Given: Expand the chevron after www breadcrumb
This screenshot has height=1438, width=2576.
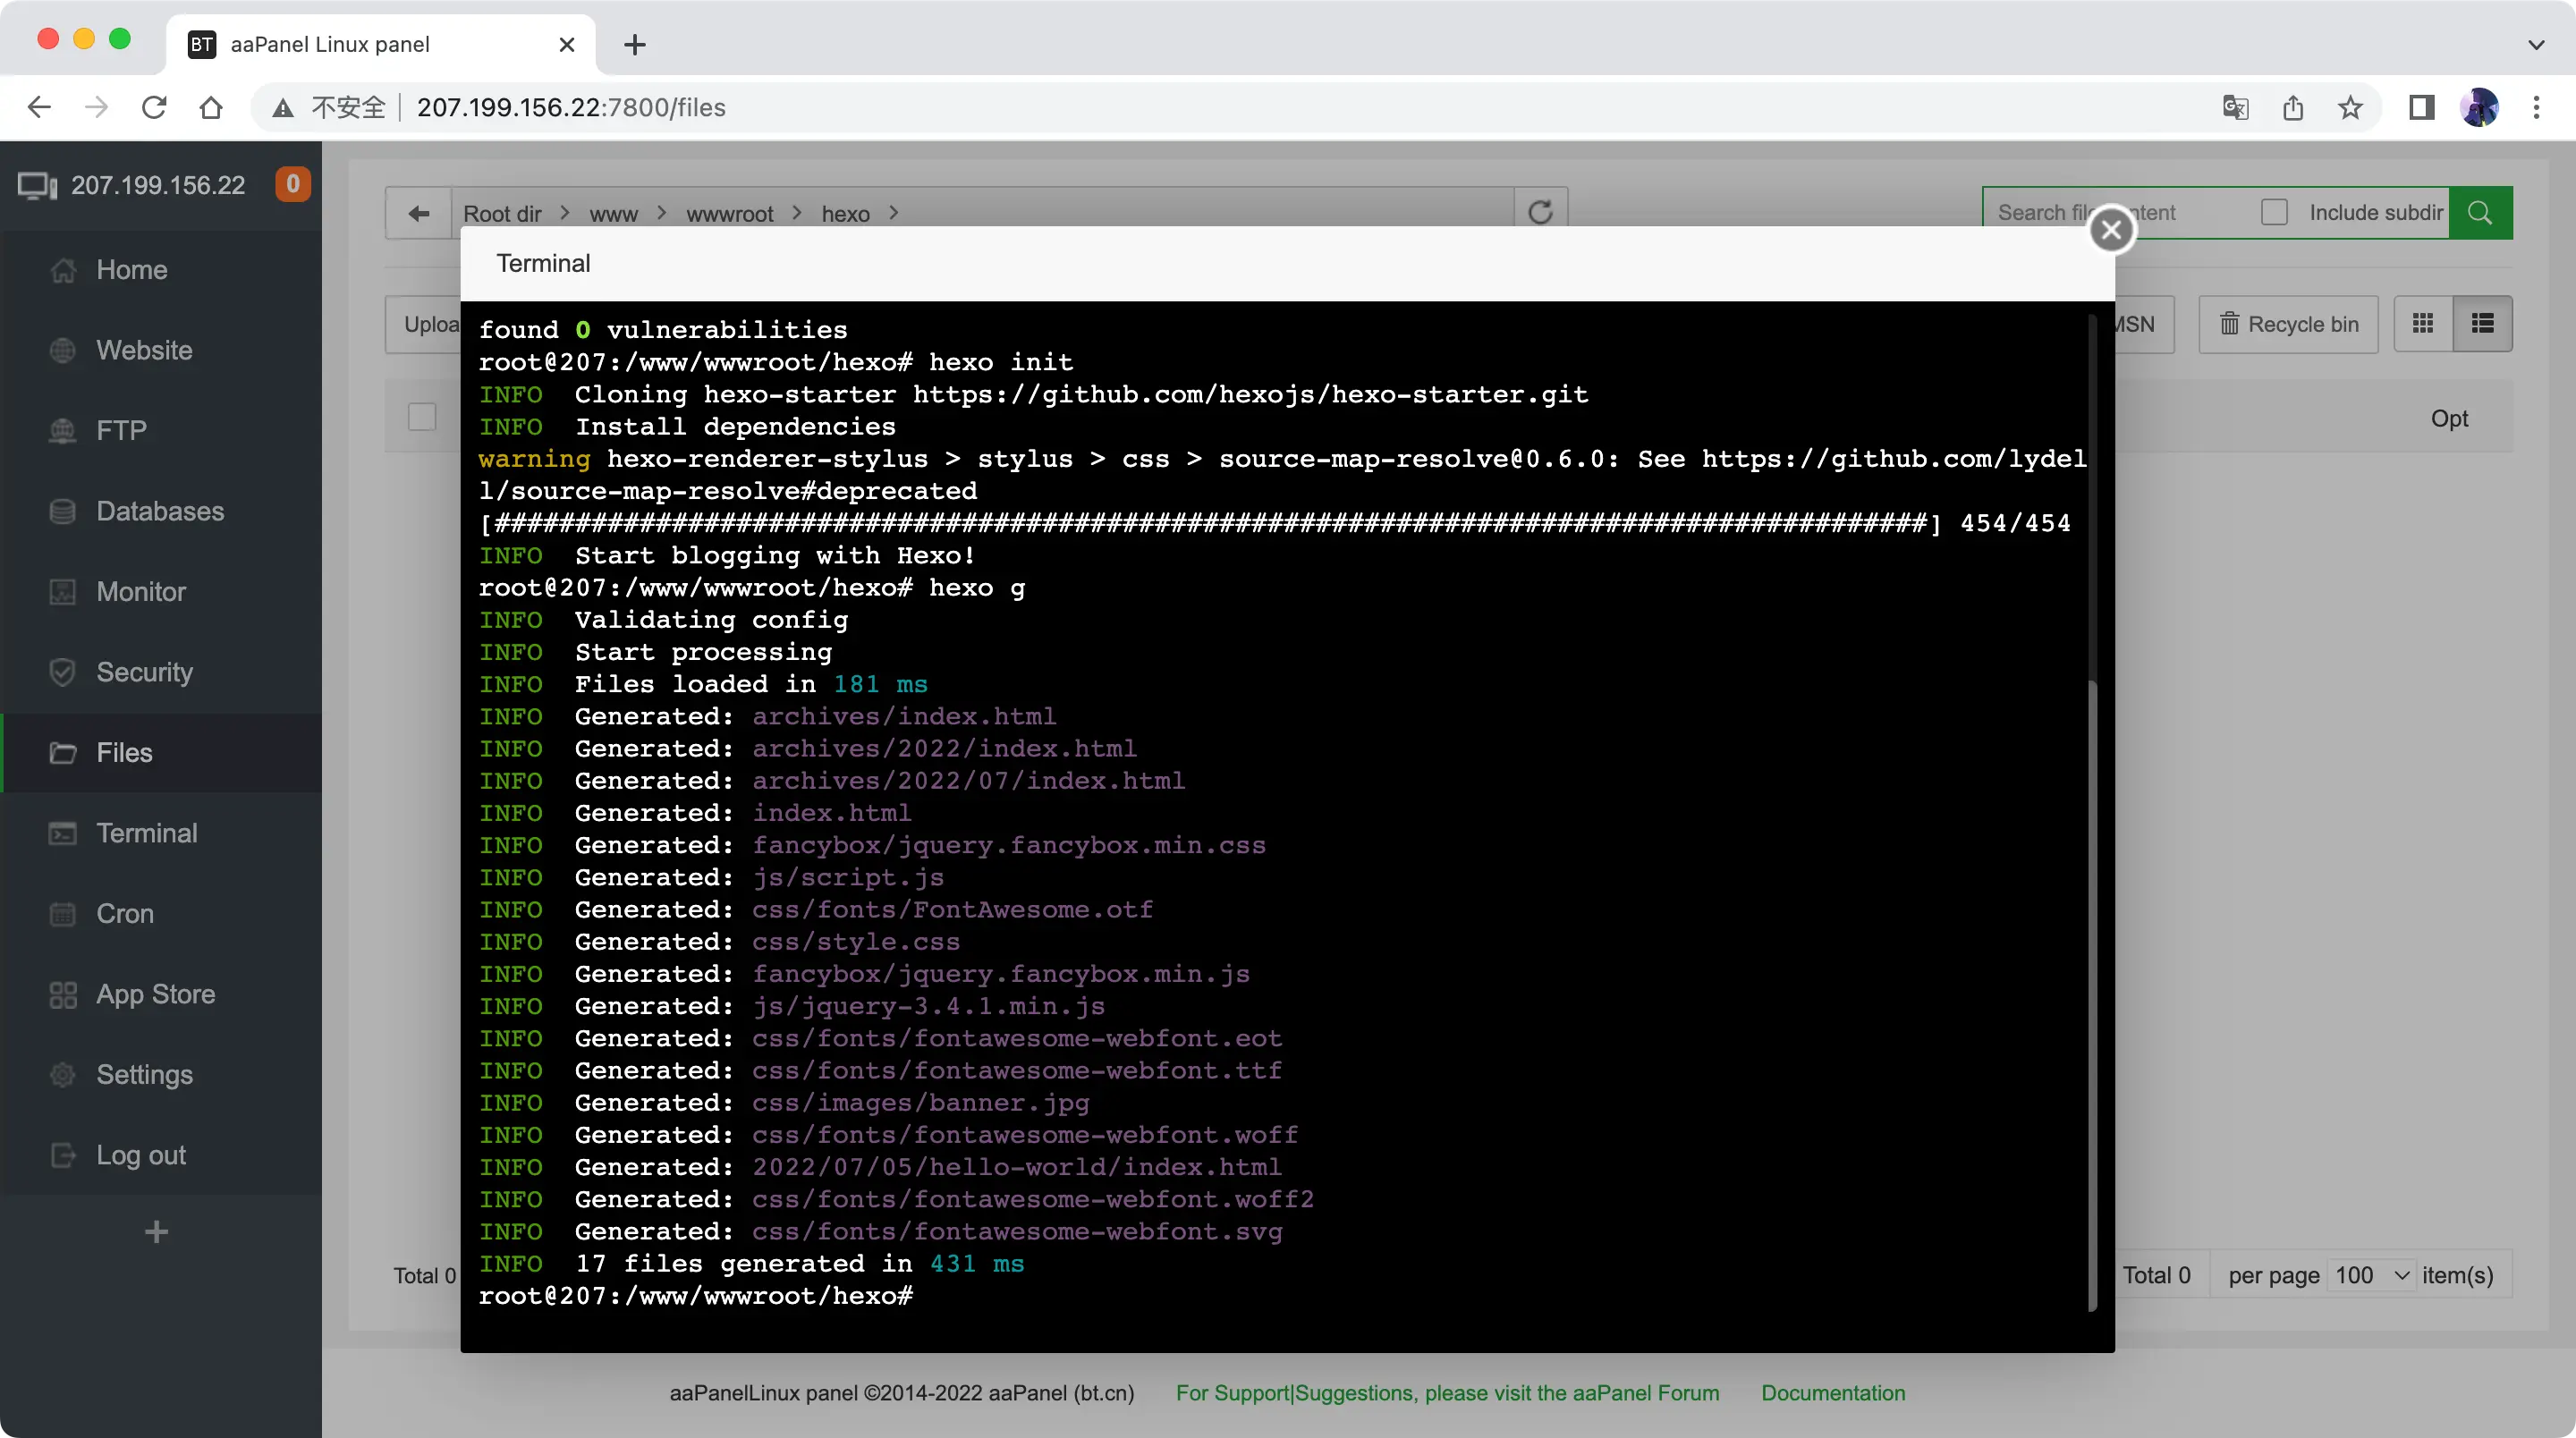Looking at the screenshot, I should pos(662,213).
